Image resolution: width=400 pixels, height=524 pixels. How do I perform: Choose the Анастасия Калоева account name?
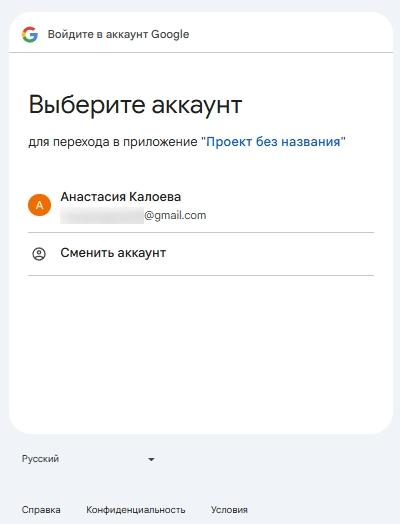(x=121, y=196)
